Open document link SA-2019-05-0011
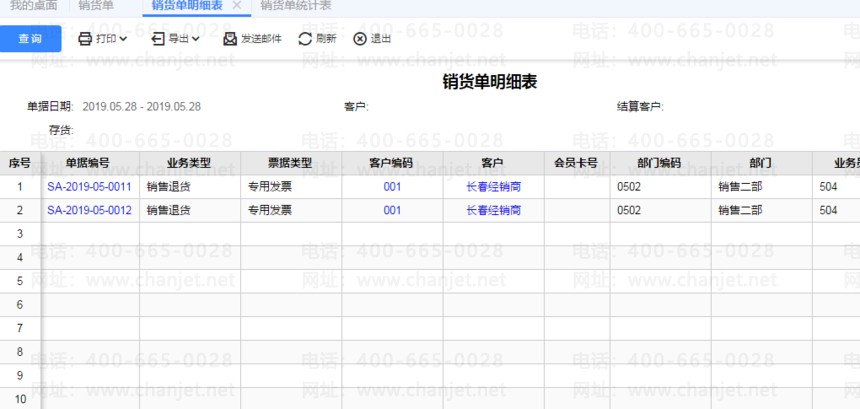 tap(89, 187)
